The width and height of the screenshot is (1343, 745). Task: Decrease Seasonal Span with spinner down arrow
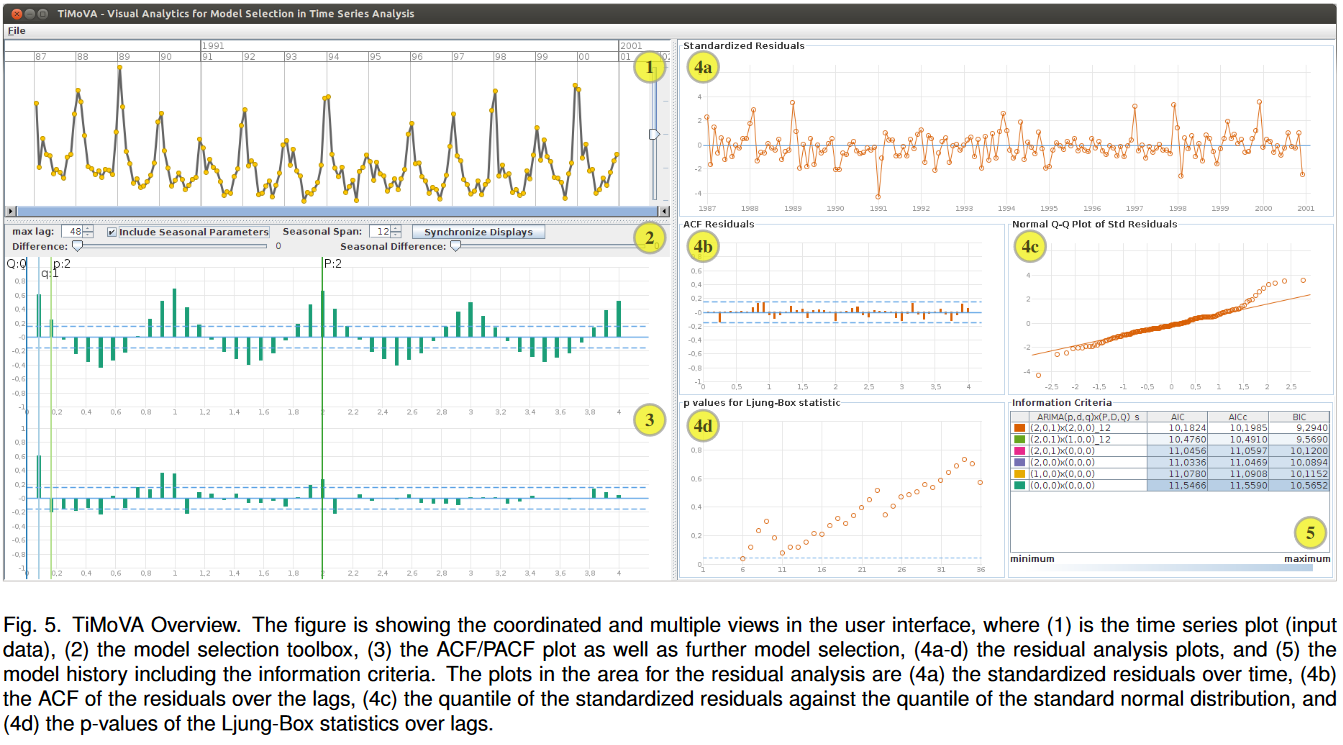pyautogui.click(x=397, y=235)
